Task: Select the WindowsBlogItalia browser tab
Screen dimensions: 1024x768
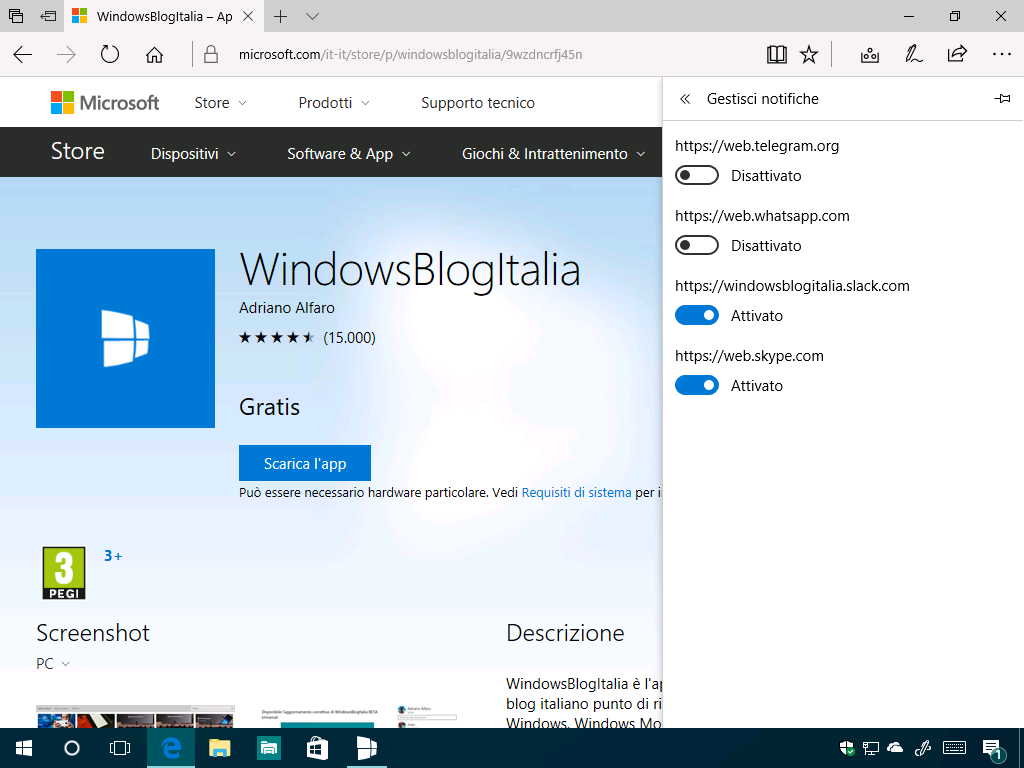Action: click(x=163, y=16)
